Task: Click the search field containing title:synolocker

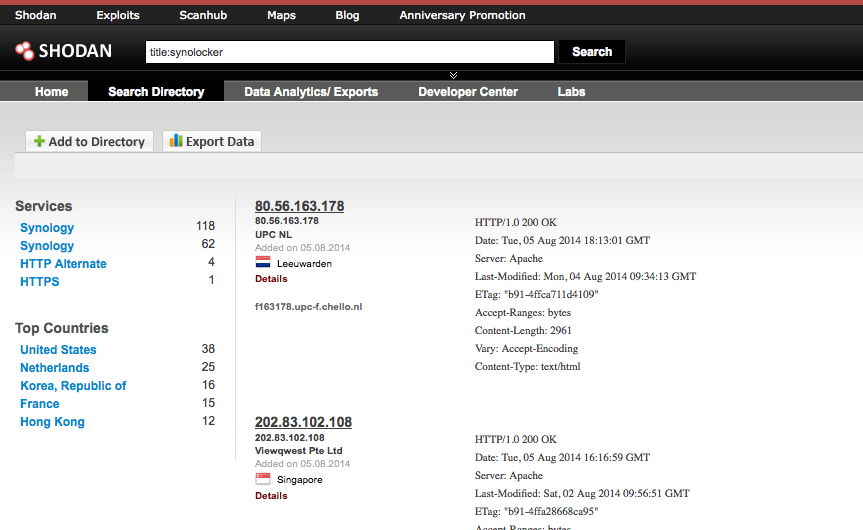Action: tap(349, 52)
